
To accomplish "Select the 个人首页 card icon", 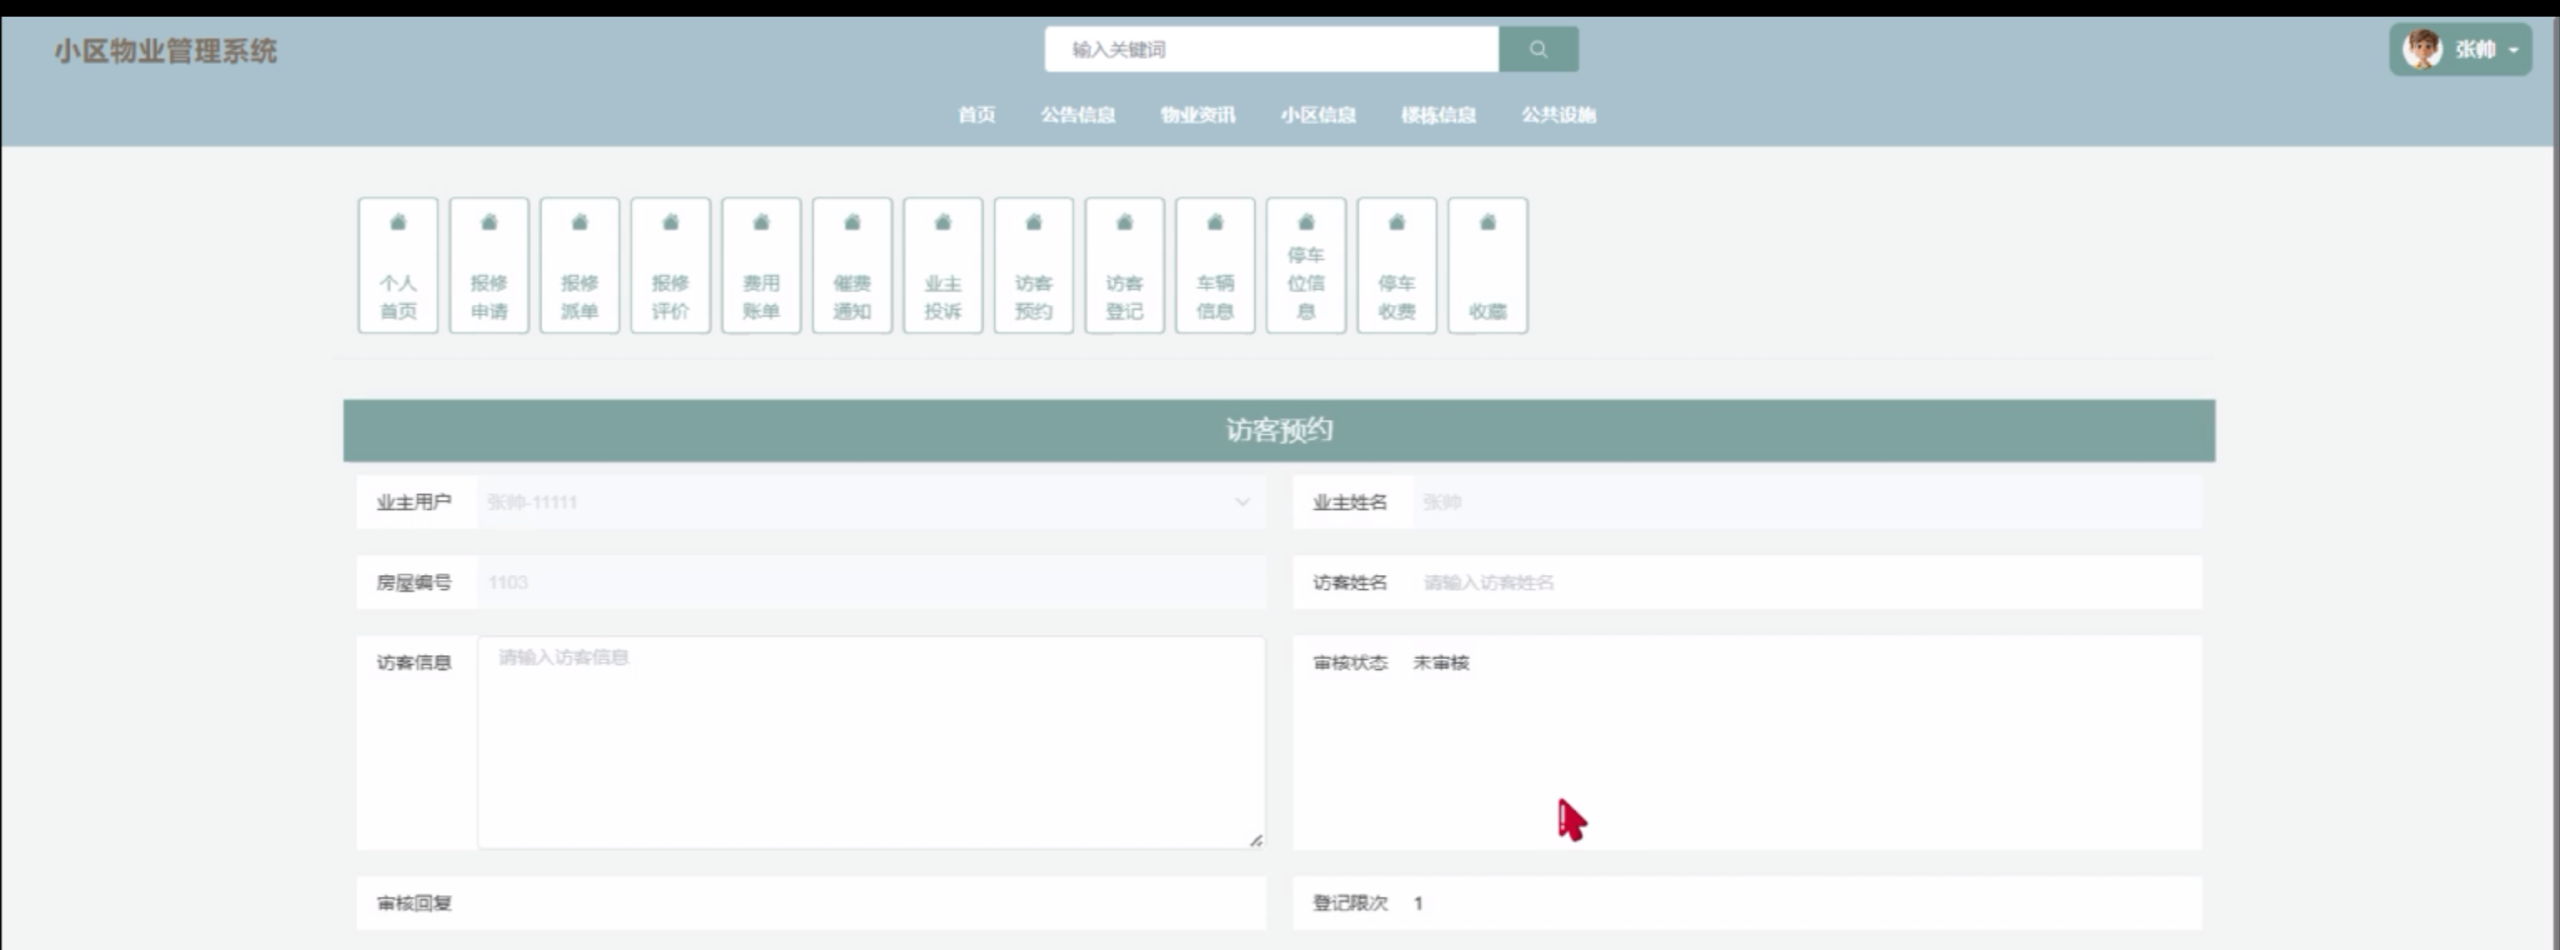I will point(398,265).
